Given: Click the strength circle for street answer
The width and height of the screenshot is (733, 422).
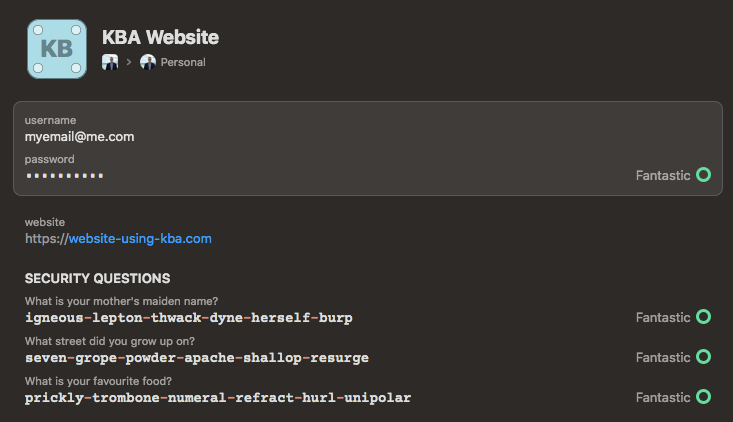Looking at the screenshot, I should (703, 357).
